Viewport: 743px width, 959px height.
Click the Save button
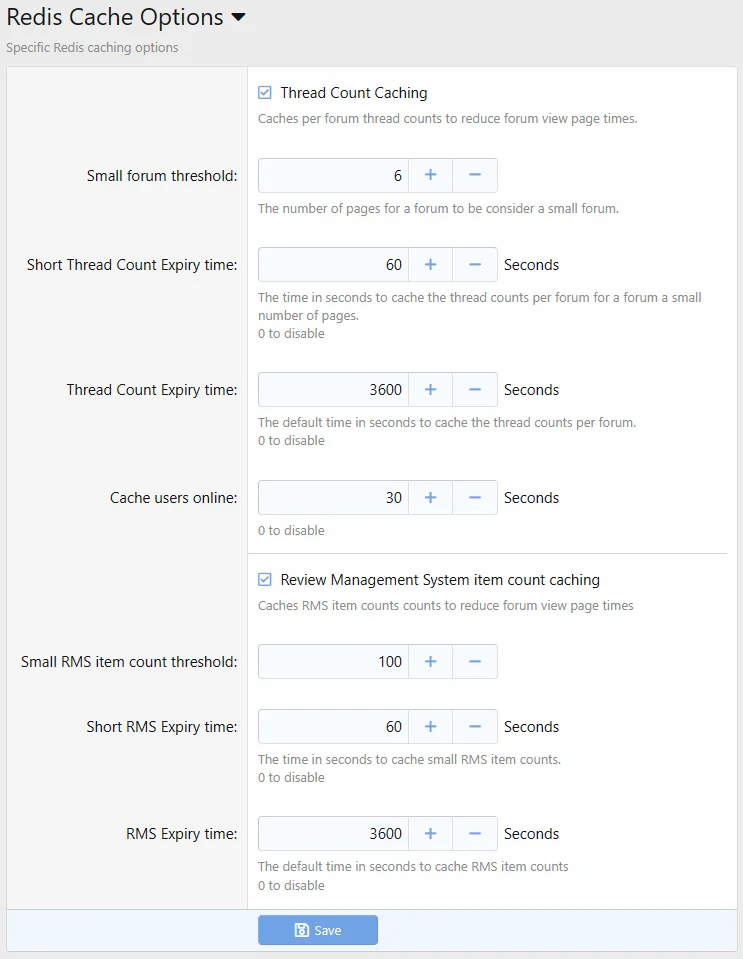[317, 930]
